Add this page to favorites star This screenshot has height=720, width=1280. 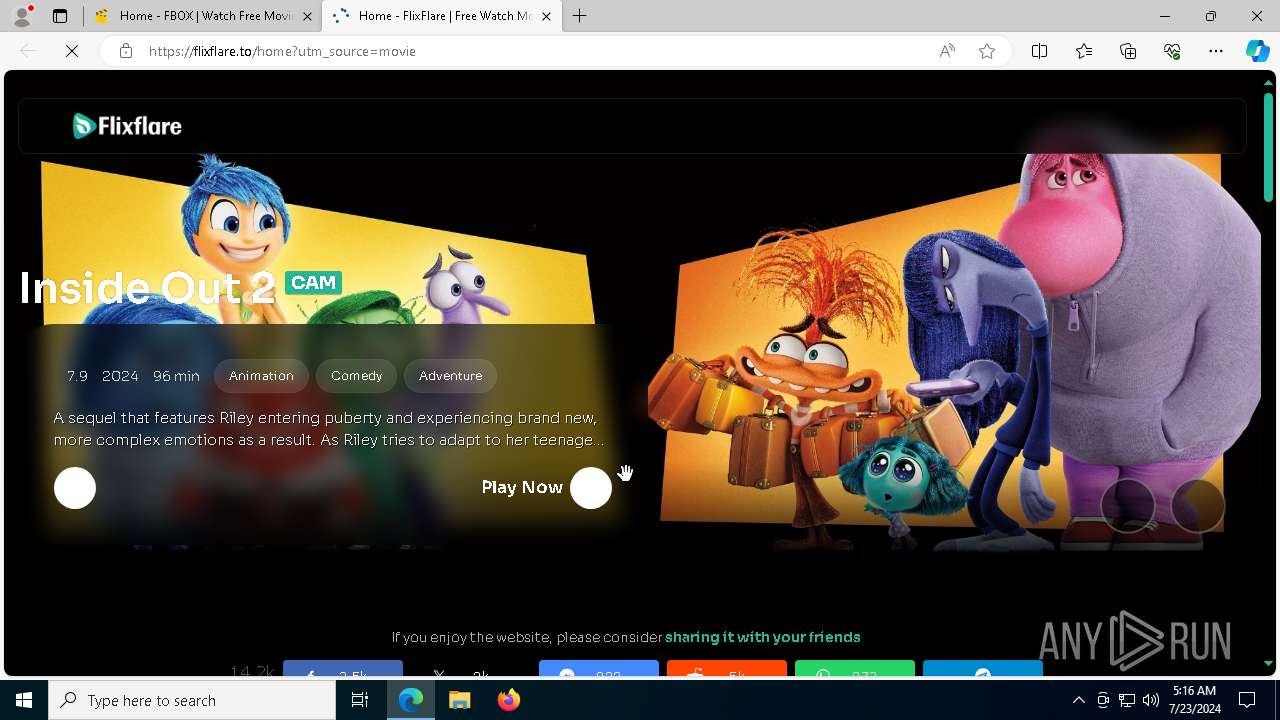987,51
